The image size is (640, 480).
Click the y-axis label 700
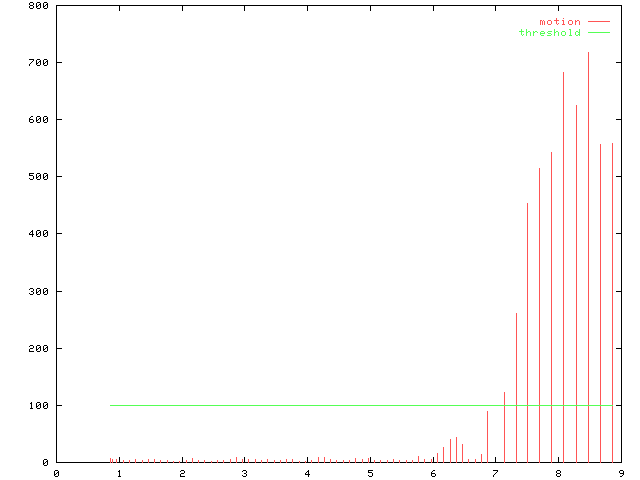[39, 62]
